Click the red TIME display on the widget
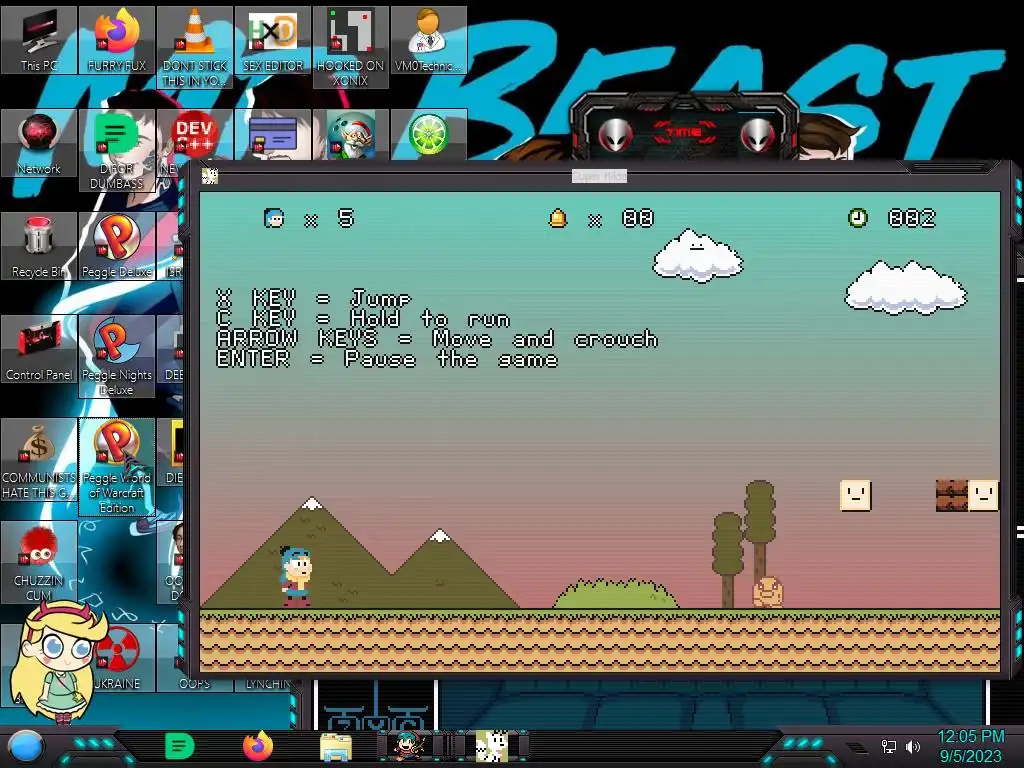The width and height of the screenshot is (1024, 768). tap(686, 133)
